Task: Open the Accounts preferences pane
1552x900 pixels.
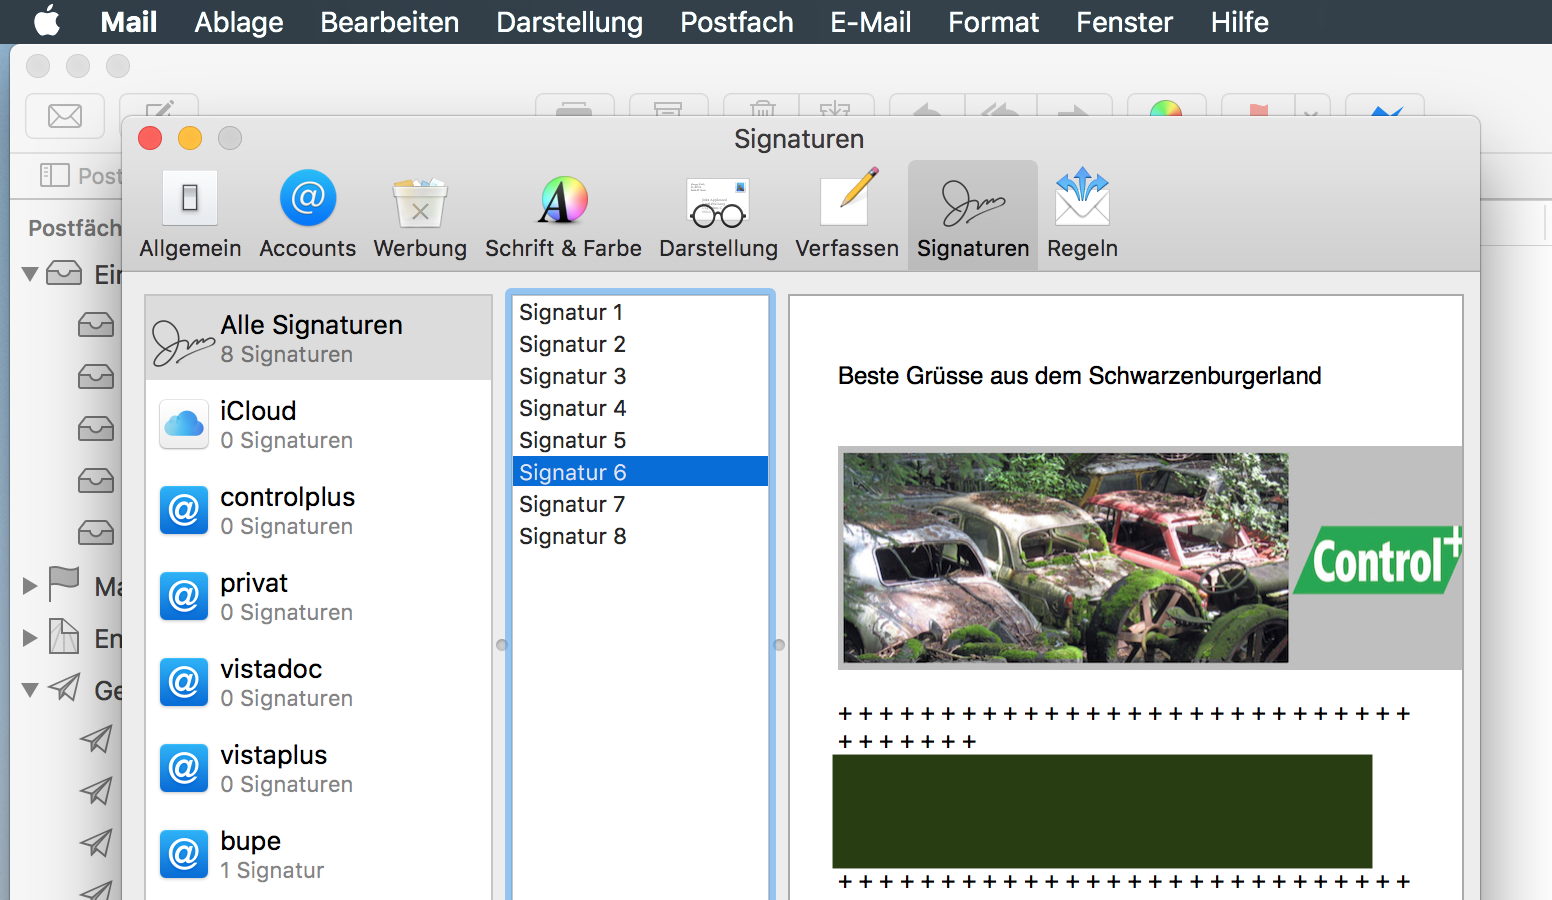Action: [x=307, y=215]
